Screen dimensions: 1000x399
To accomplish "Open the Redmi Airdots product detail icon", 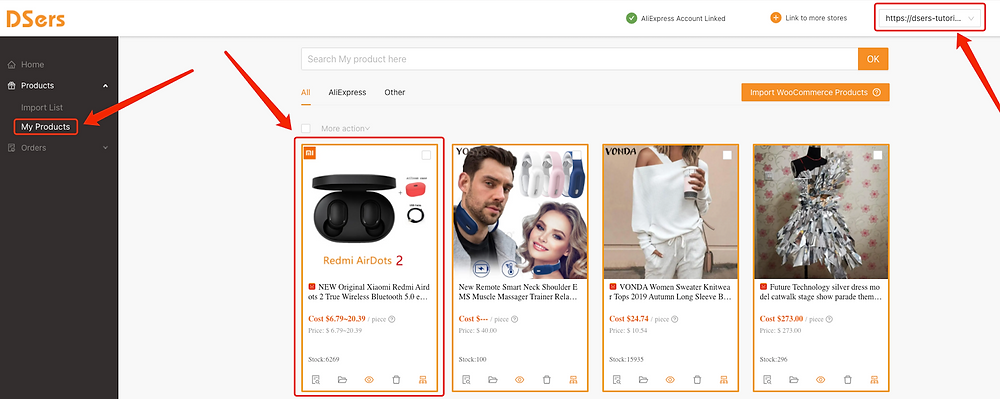I will [316, 379].
